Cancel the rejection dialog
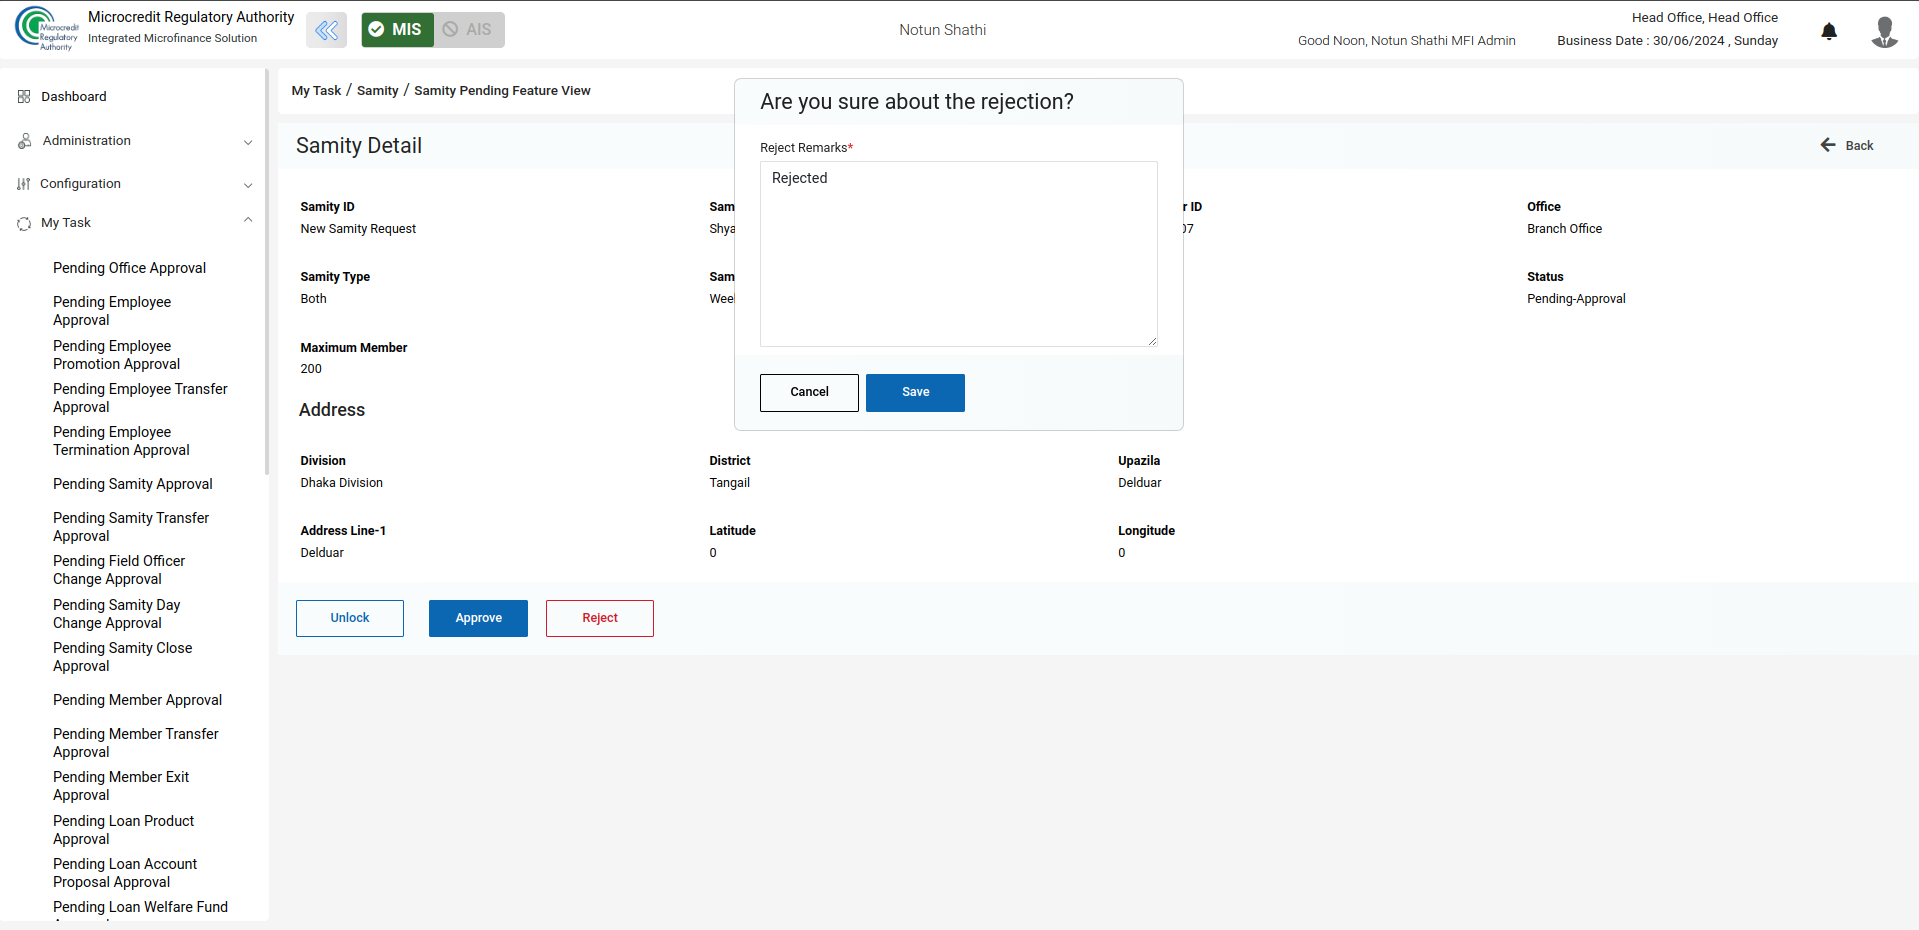The image size is (1919, 930). [809, 393]
